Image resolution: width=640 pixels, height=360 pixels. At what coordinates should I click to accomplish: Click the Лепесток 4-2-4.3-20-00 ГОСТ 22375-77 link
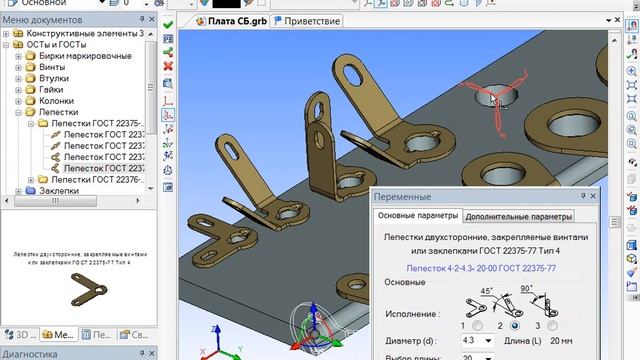pyautogui.click(x=481, y=268)
